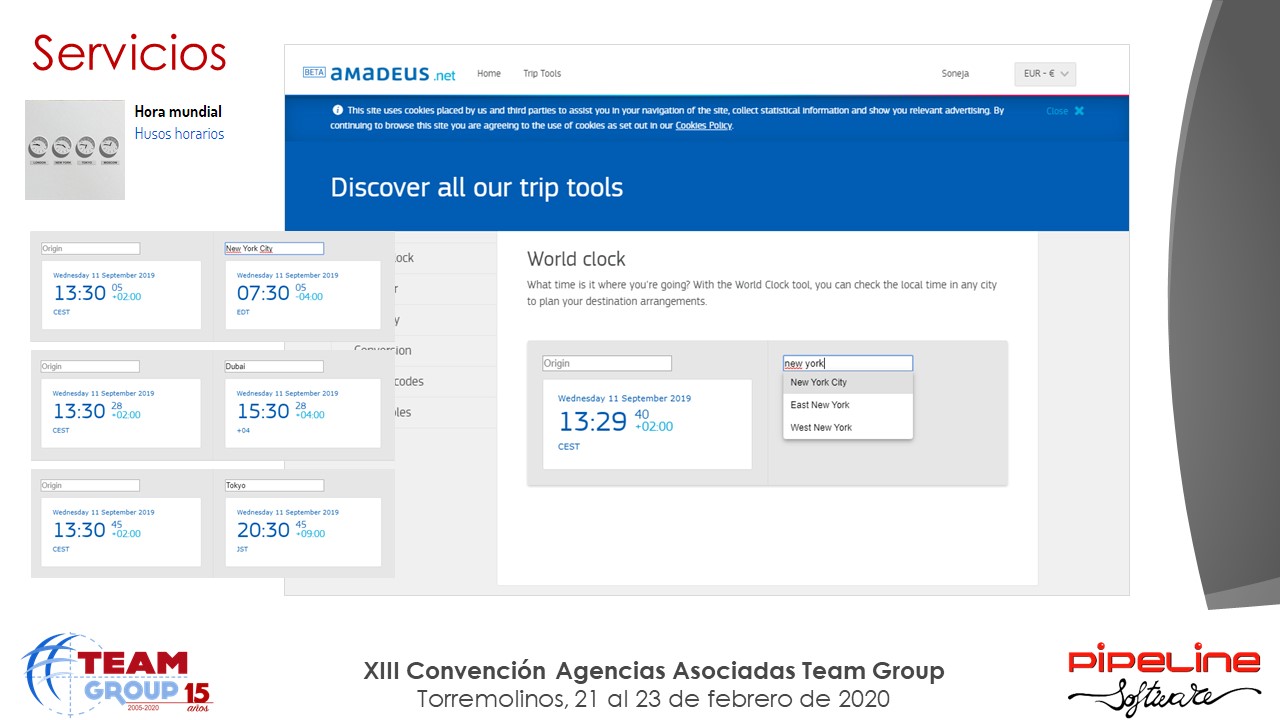This screenshot has width=1280, height=720.
Task: Select West New York suggestion
Action: pos(848,427)
